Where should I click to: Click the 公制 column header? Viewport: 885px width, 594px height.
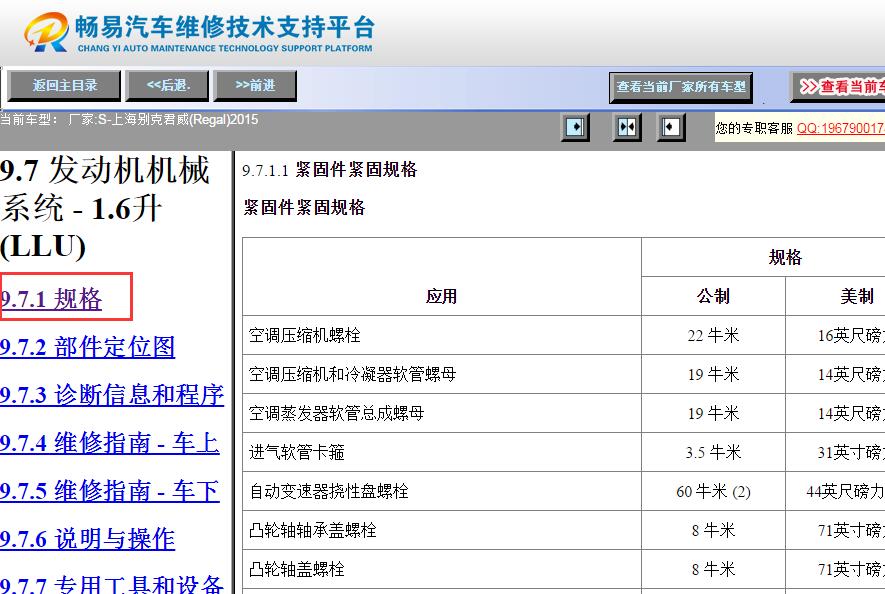[713, 296]
